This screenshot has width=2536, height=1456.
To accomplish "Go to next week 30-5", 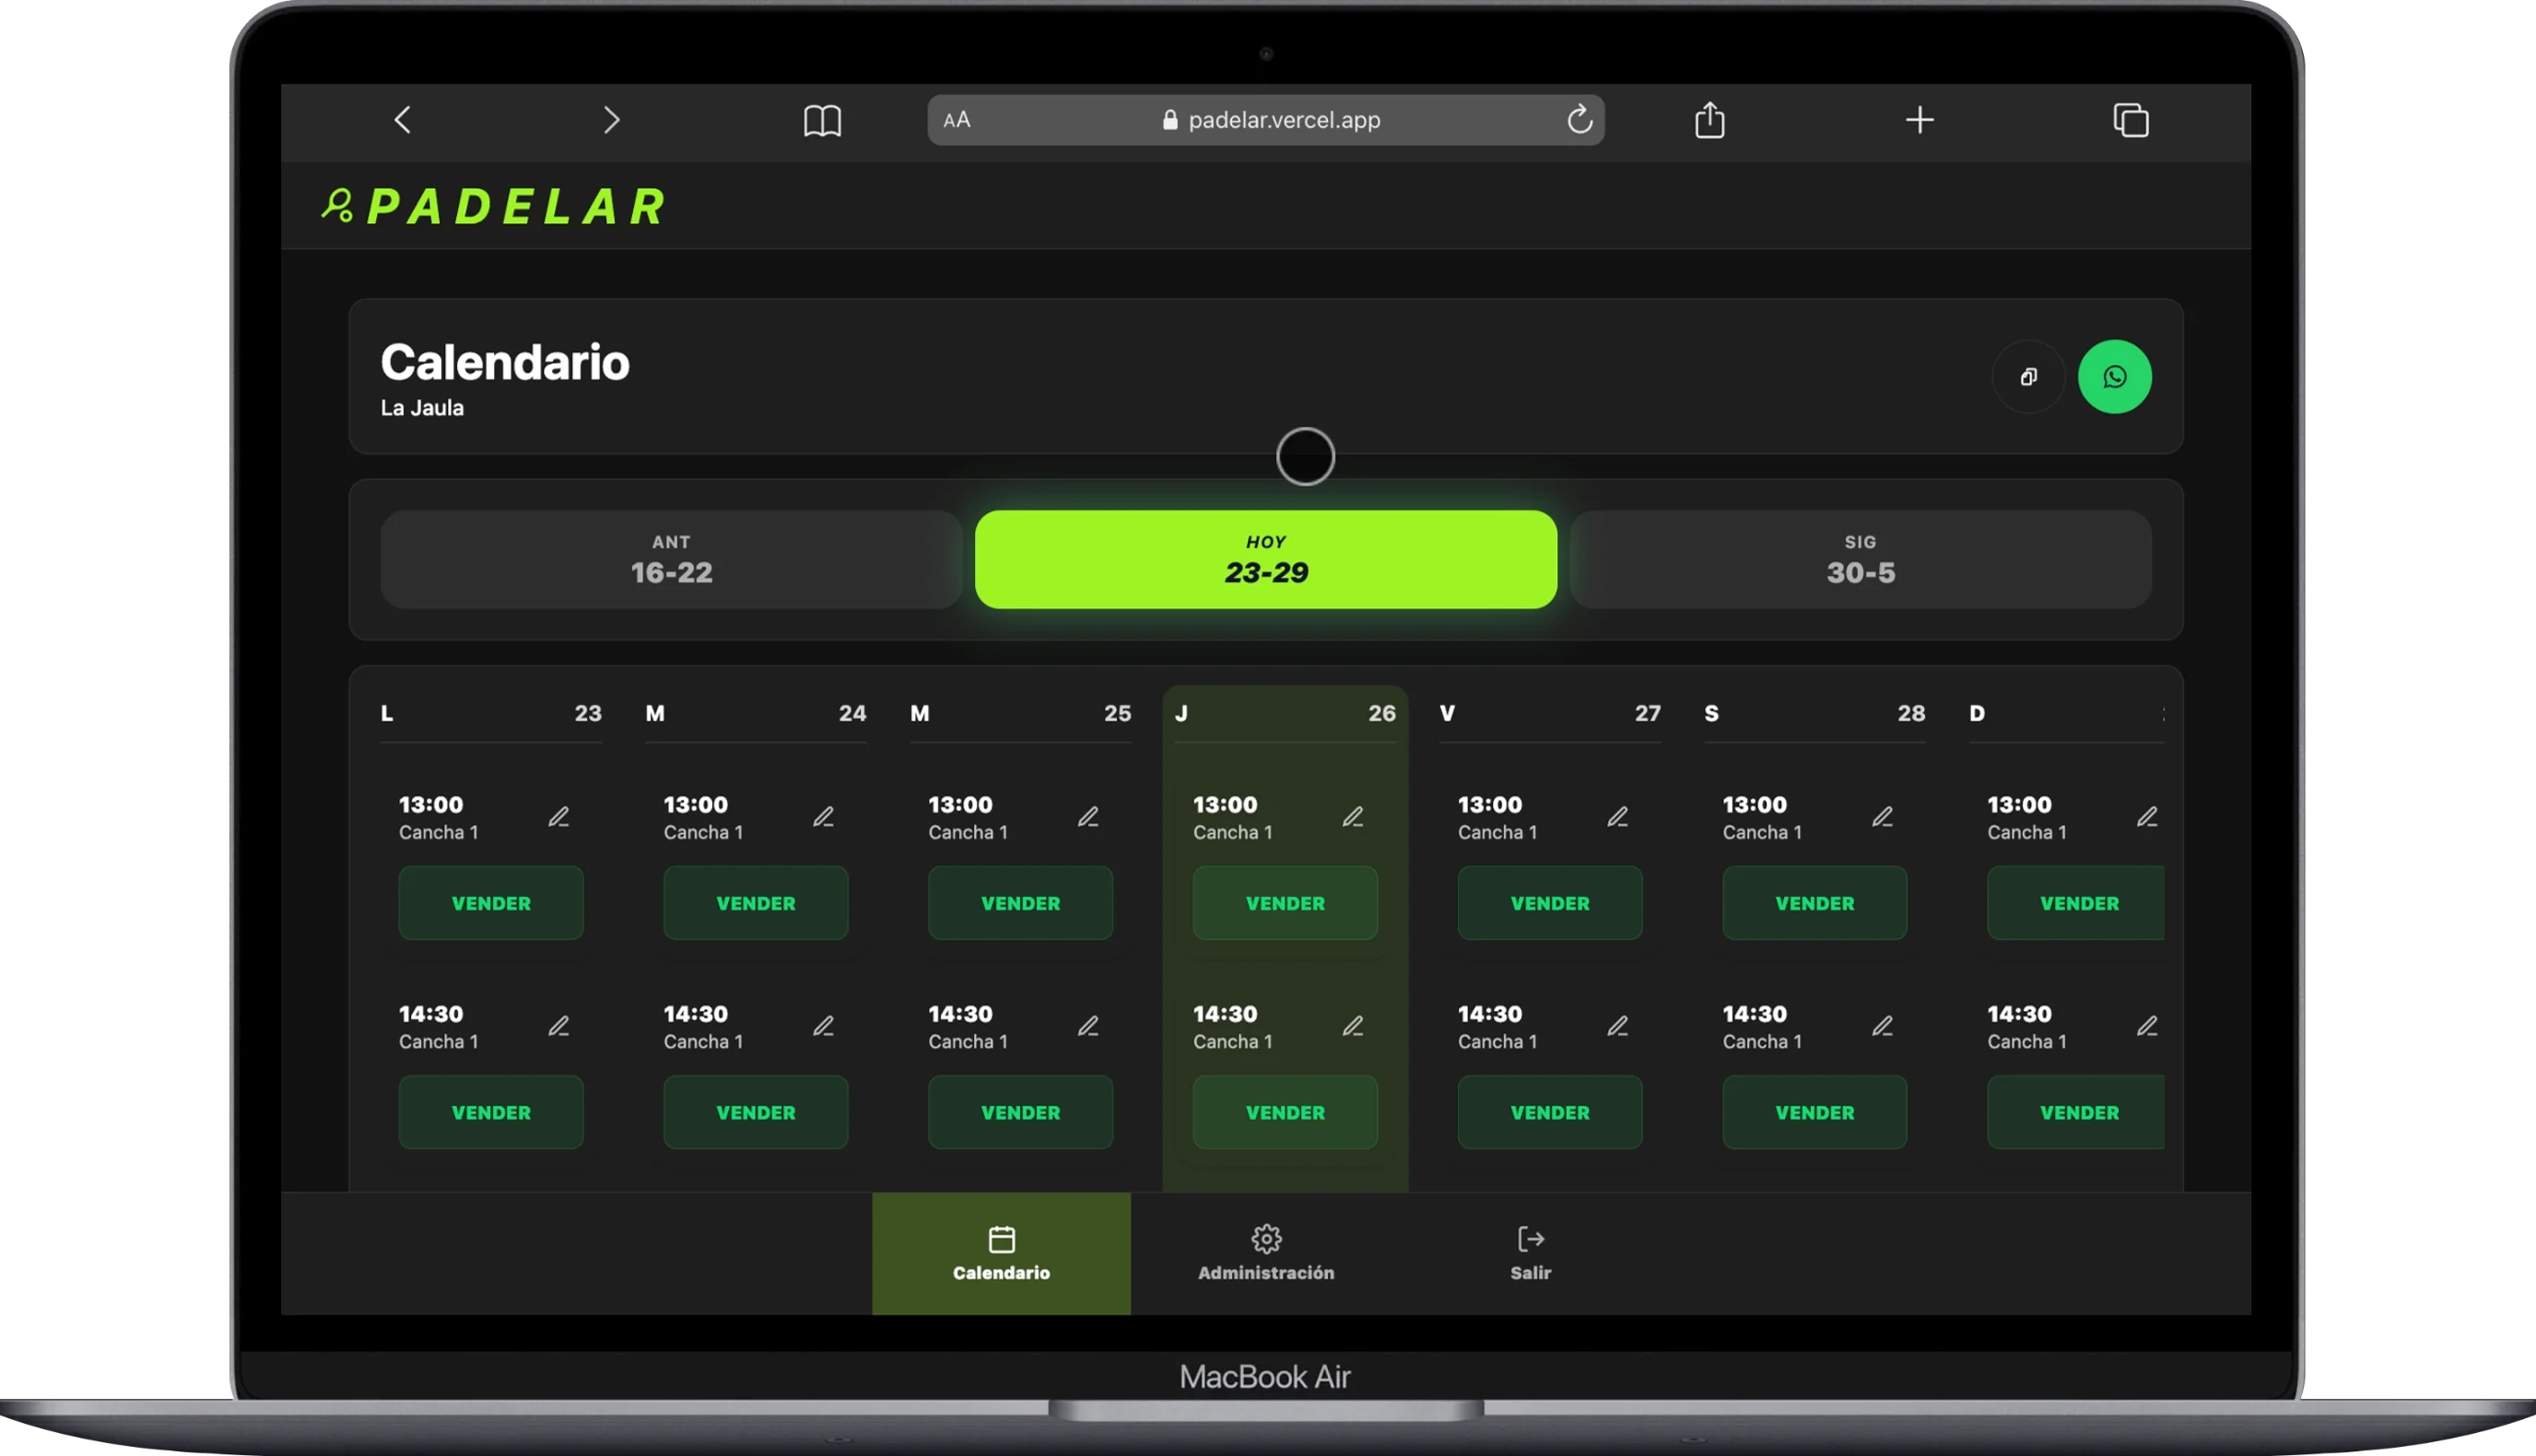I will point(1860,559).
